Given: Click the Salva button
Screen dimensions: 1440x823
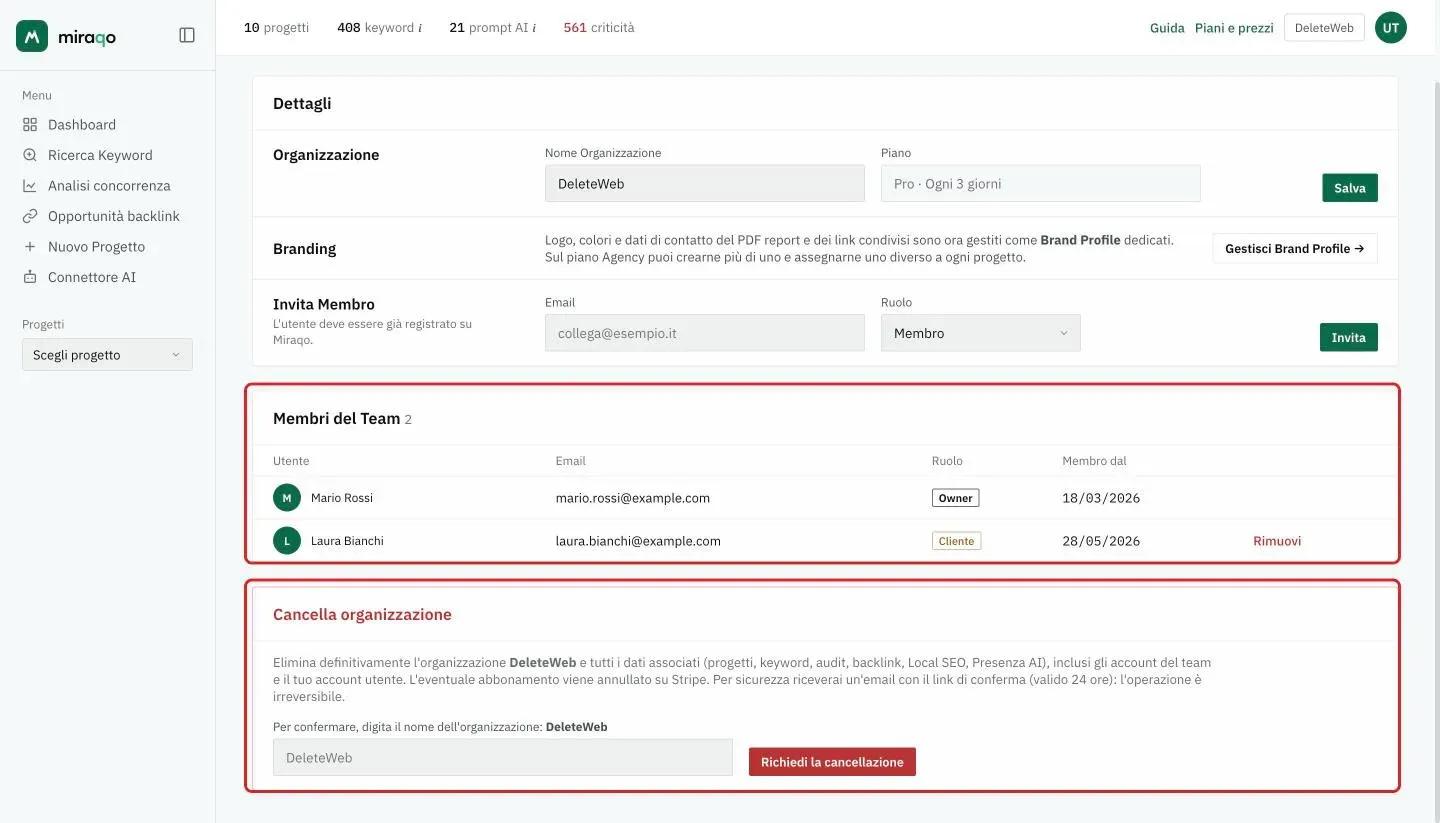Looking at the screenshot, I should [x=1350, y=188].
